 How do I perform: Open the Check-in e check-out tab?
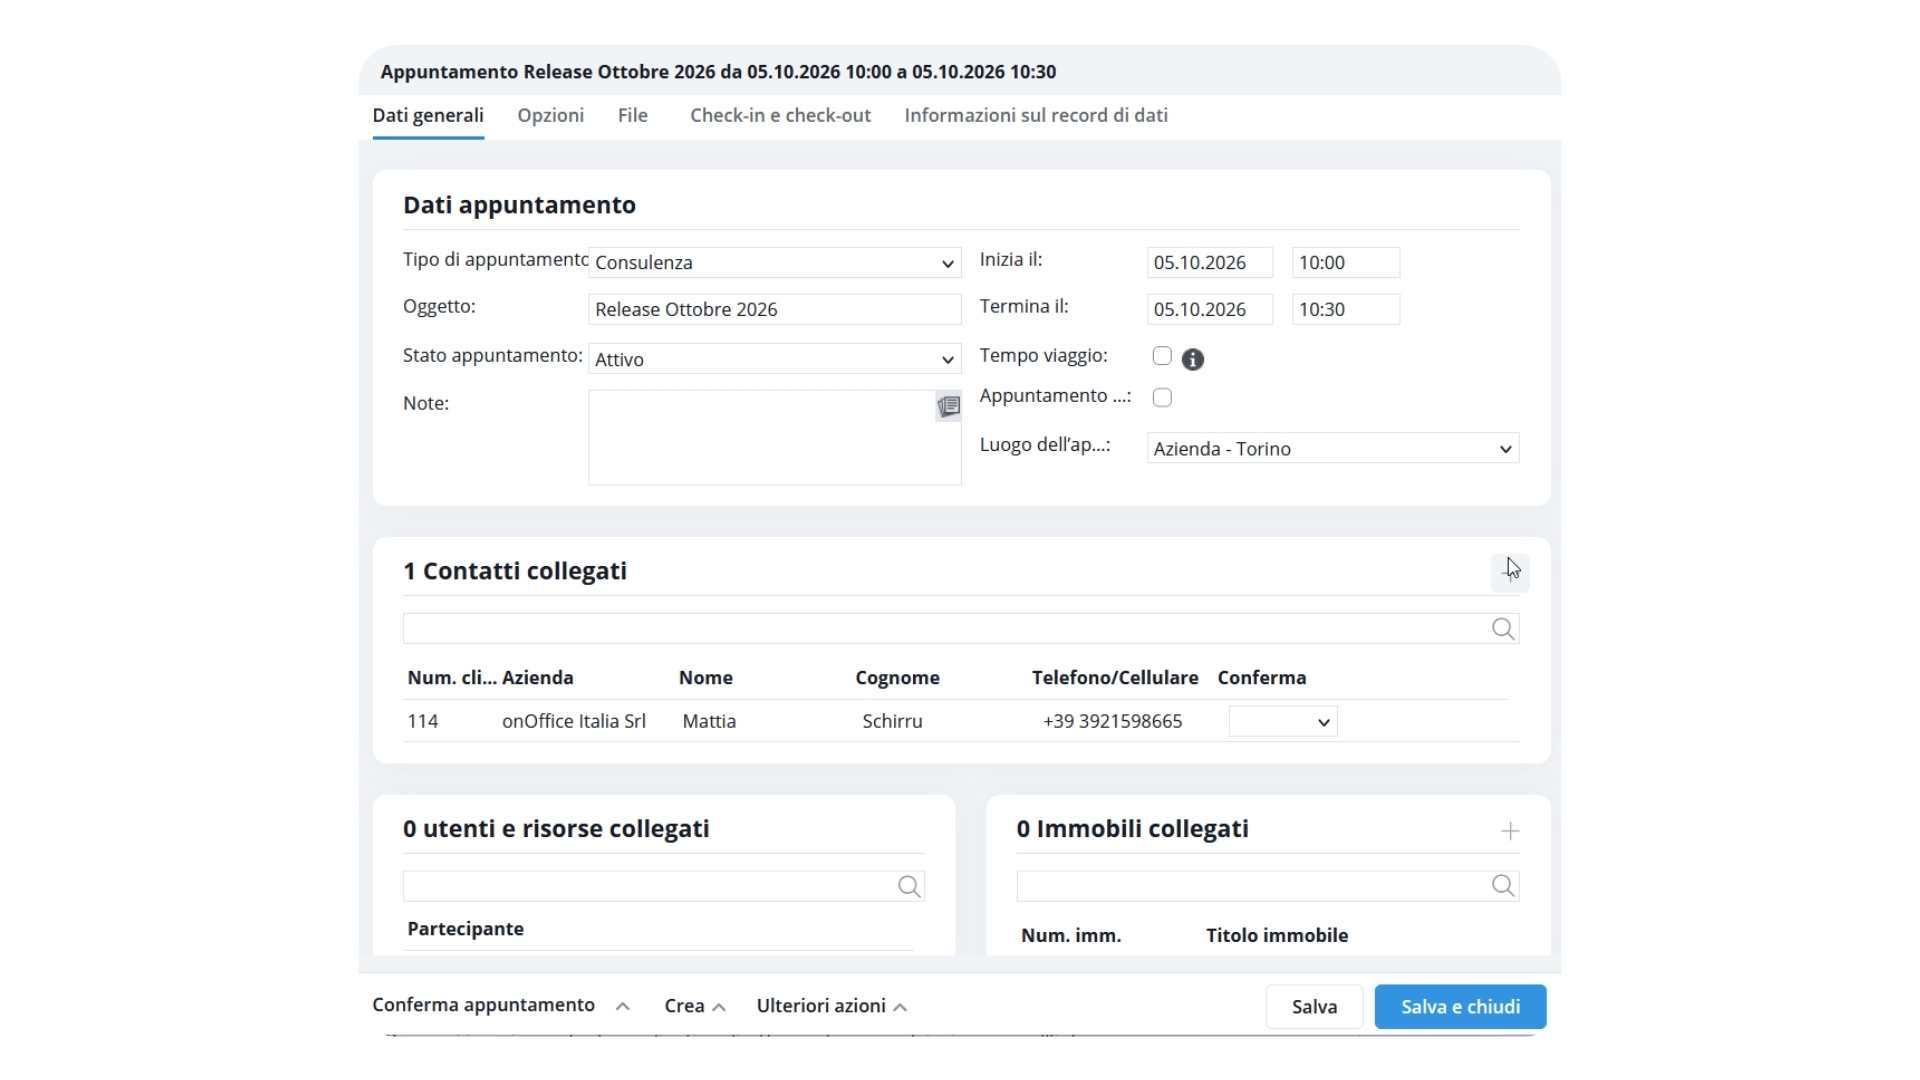780,115
